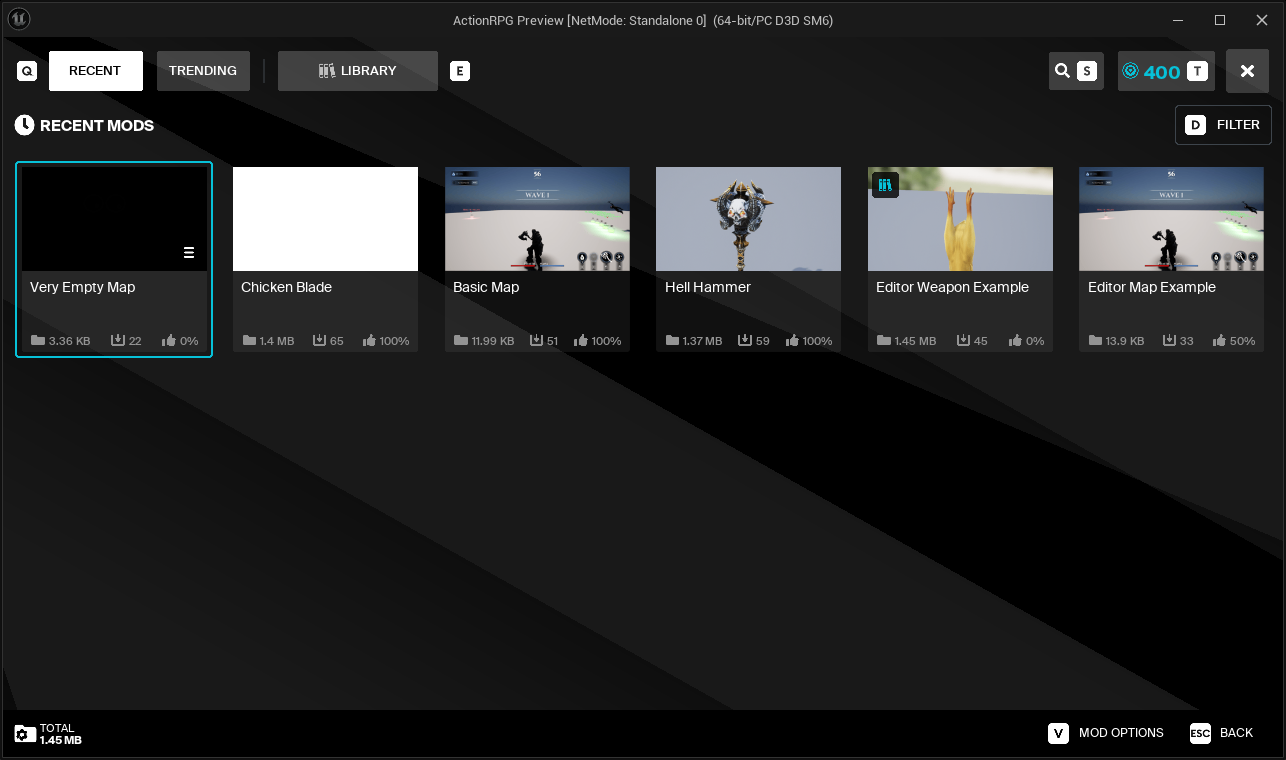Open the Library tab
Screen dimensions: 1286x760
point(357,71)
